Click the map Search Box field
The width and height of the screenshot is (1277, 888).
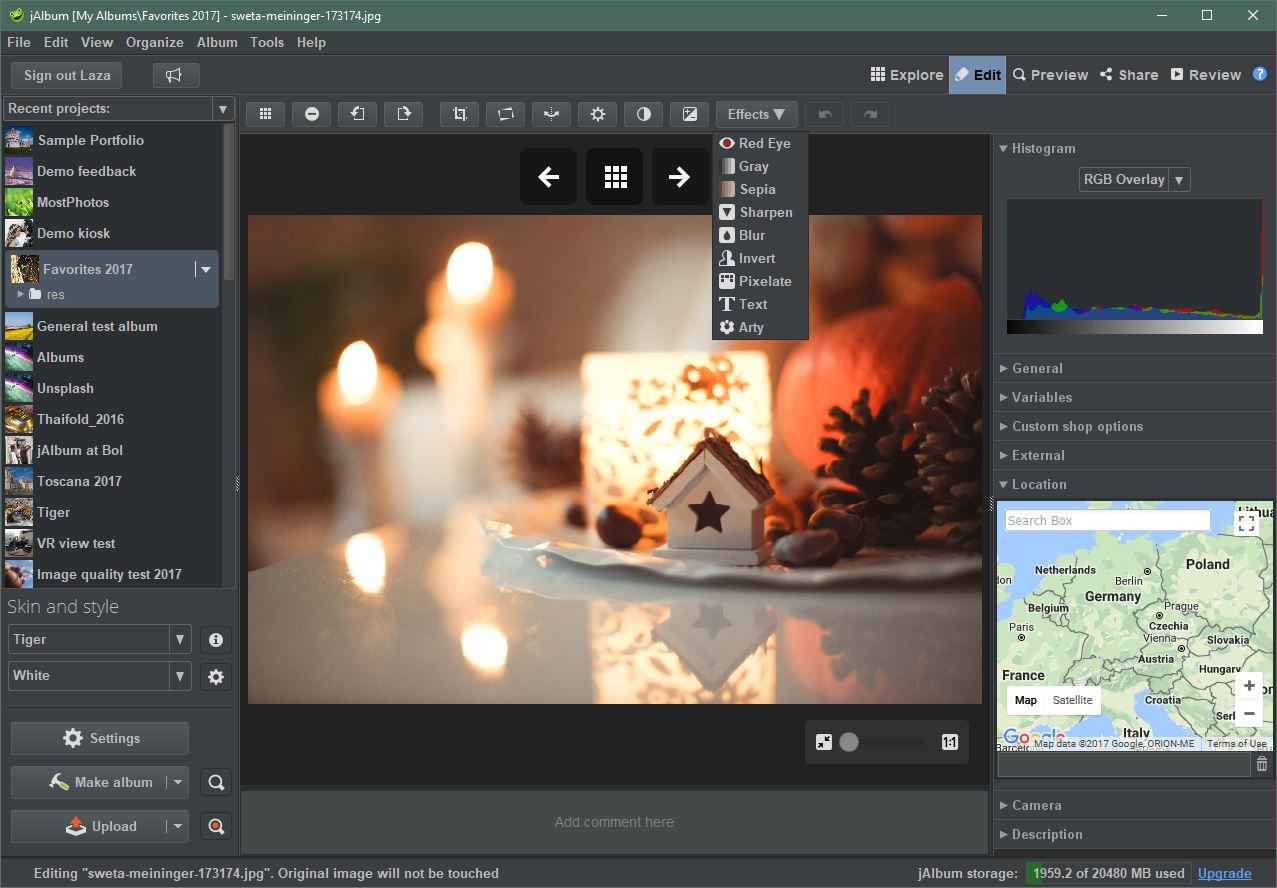point(1107,520)
